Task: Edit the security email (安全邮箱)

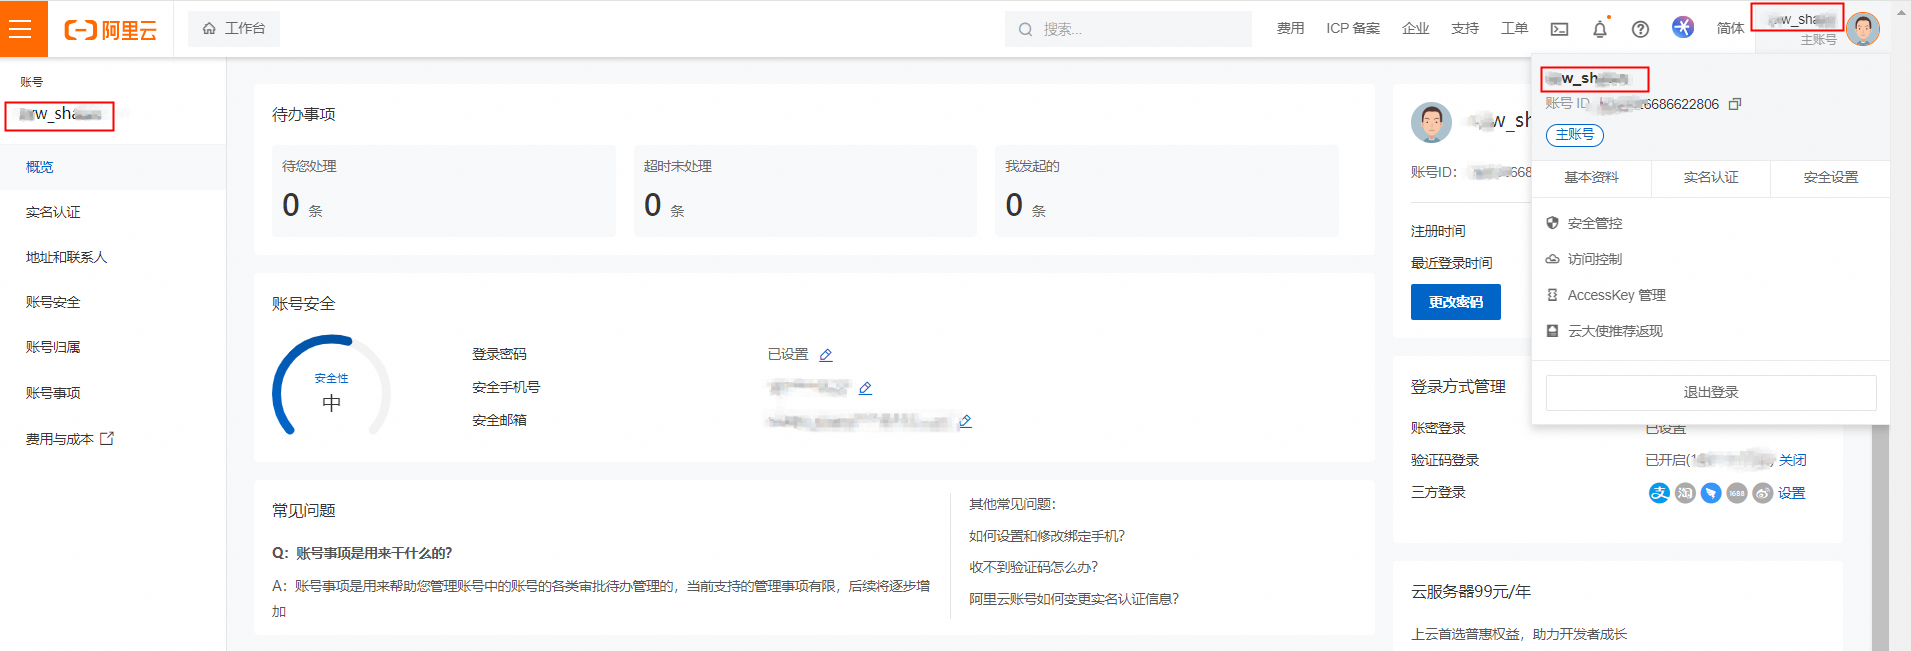Action: pyautogui.click(x=965, y=422)
